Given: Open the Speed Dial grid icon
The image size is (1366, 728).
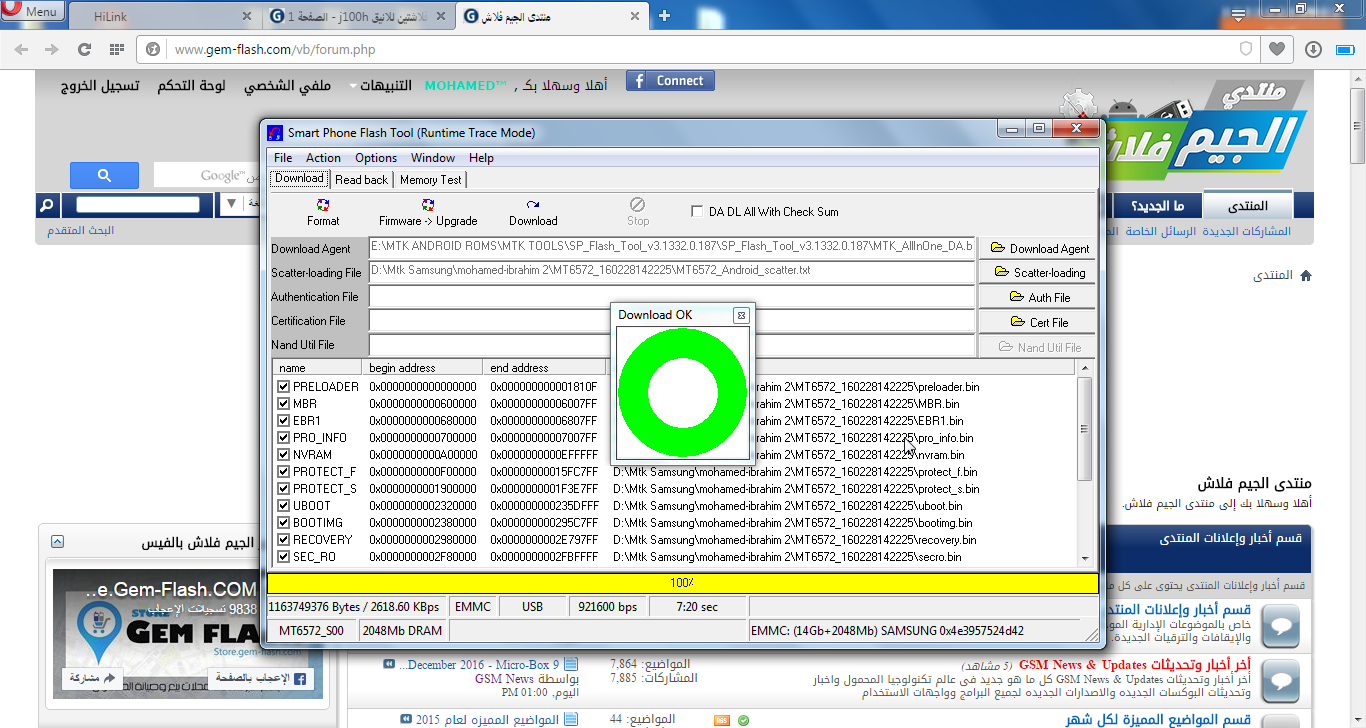Looking at the screenshot, I should pyautogui.click(x=117, y=49).
